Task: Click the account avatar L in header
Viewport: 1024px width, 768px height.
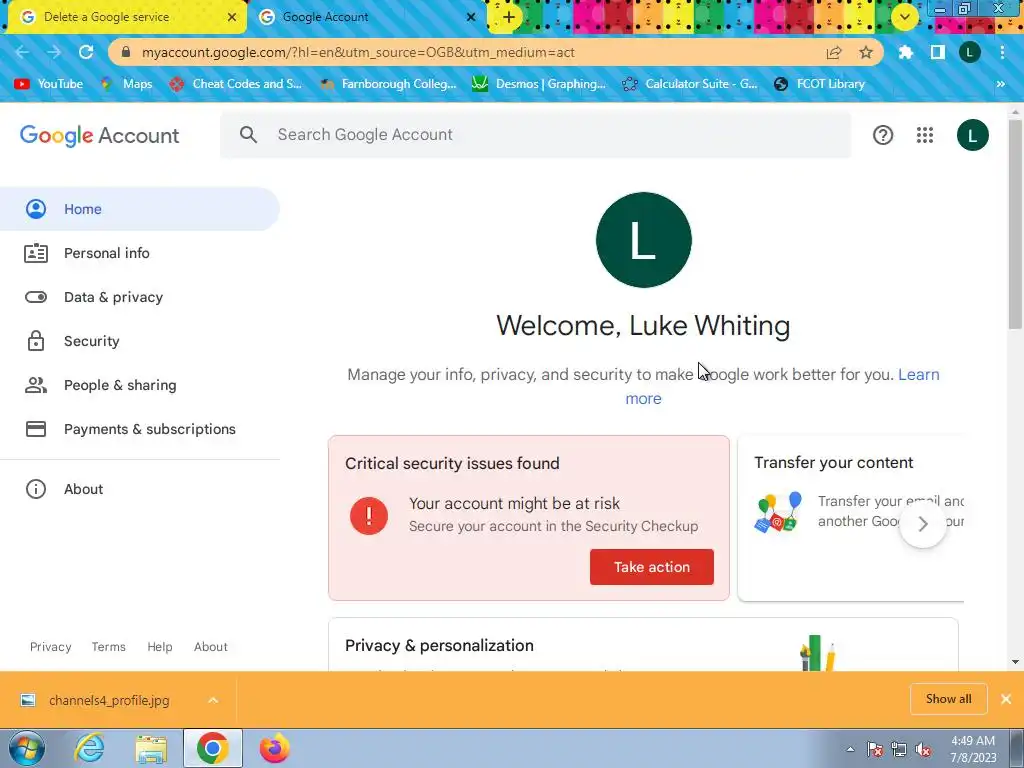Action: [x=972, y=135]
